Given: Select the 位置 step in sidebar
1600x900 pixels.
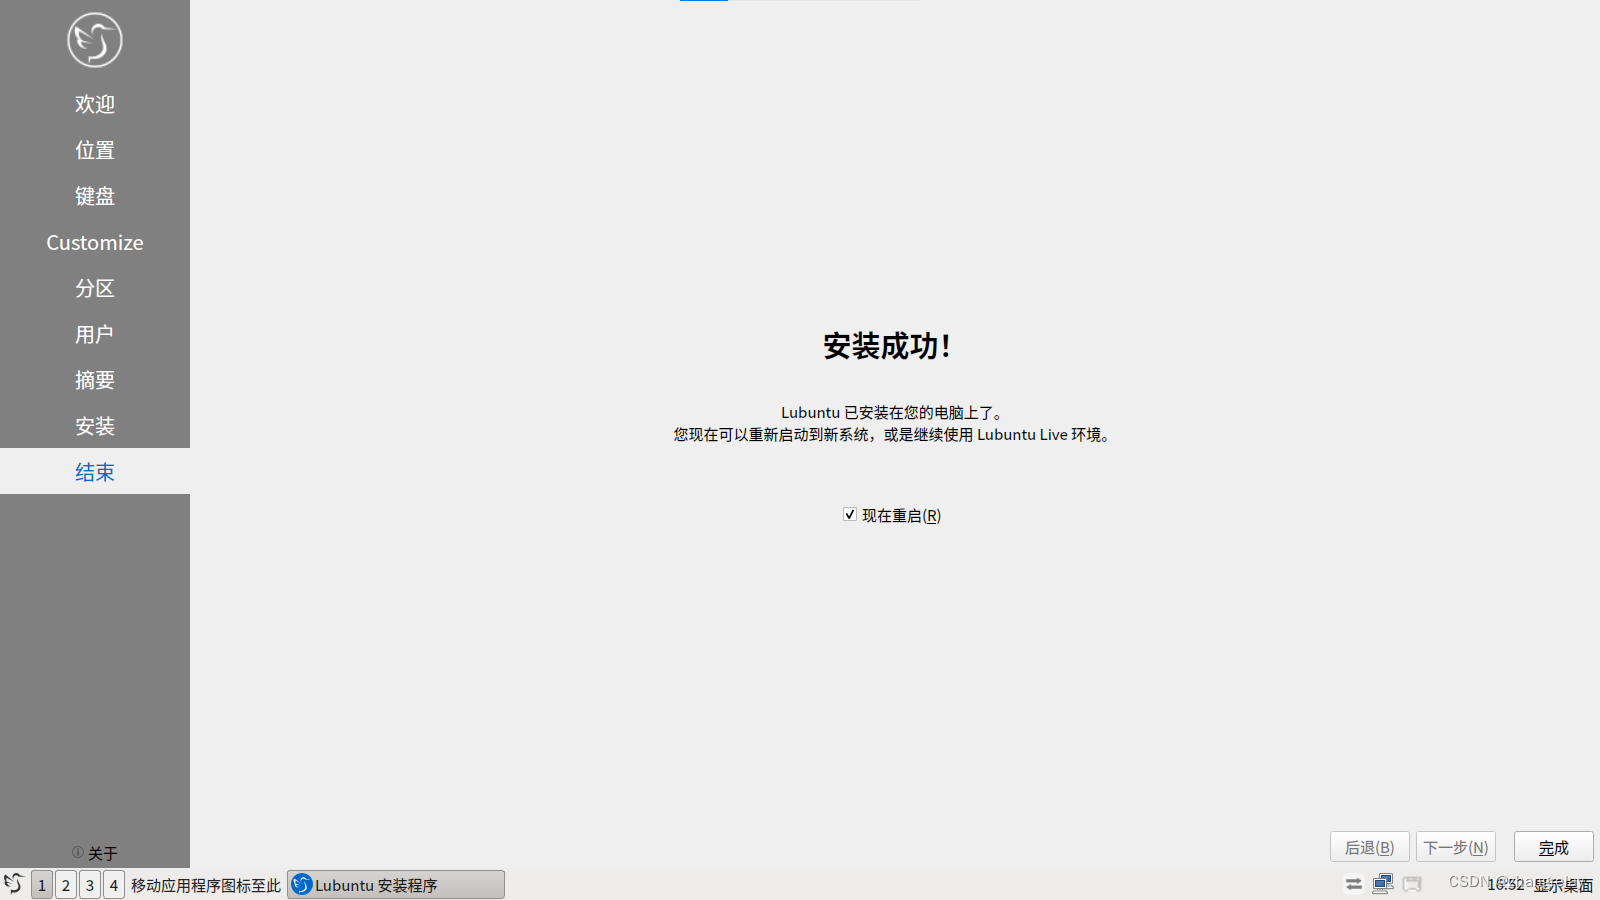Looking at the screenshot, I should point(95,150).
